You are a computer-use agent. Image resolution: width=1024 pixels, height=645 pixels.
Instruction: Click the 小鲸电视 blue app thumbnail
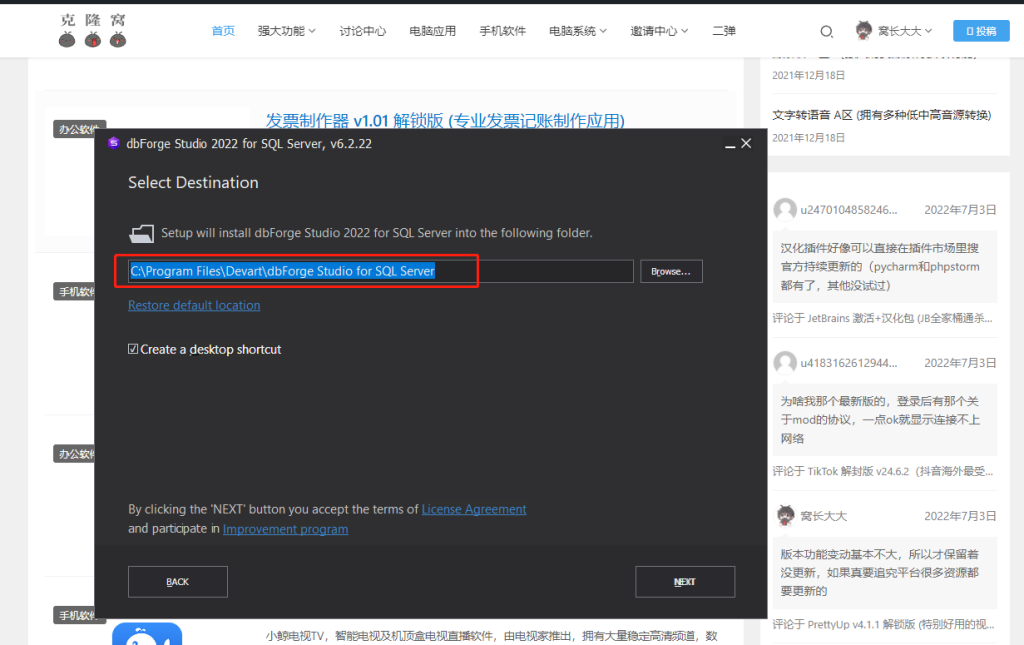(x=147, y=633)
